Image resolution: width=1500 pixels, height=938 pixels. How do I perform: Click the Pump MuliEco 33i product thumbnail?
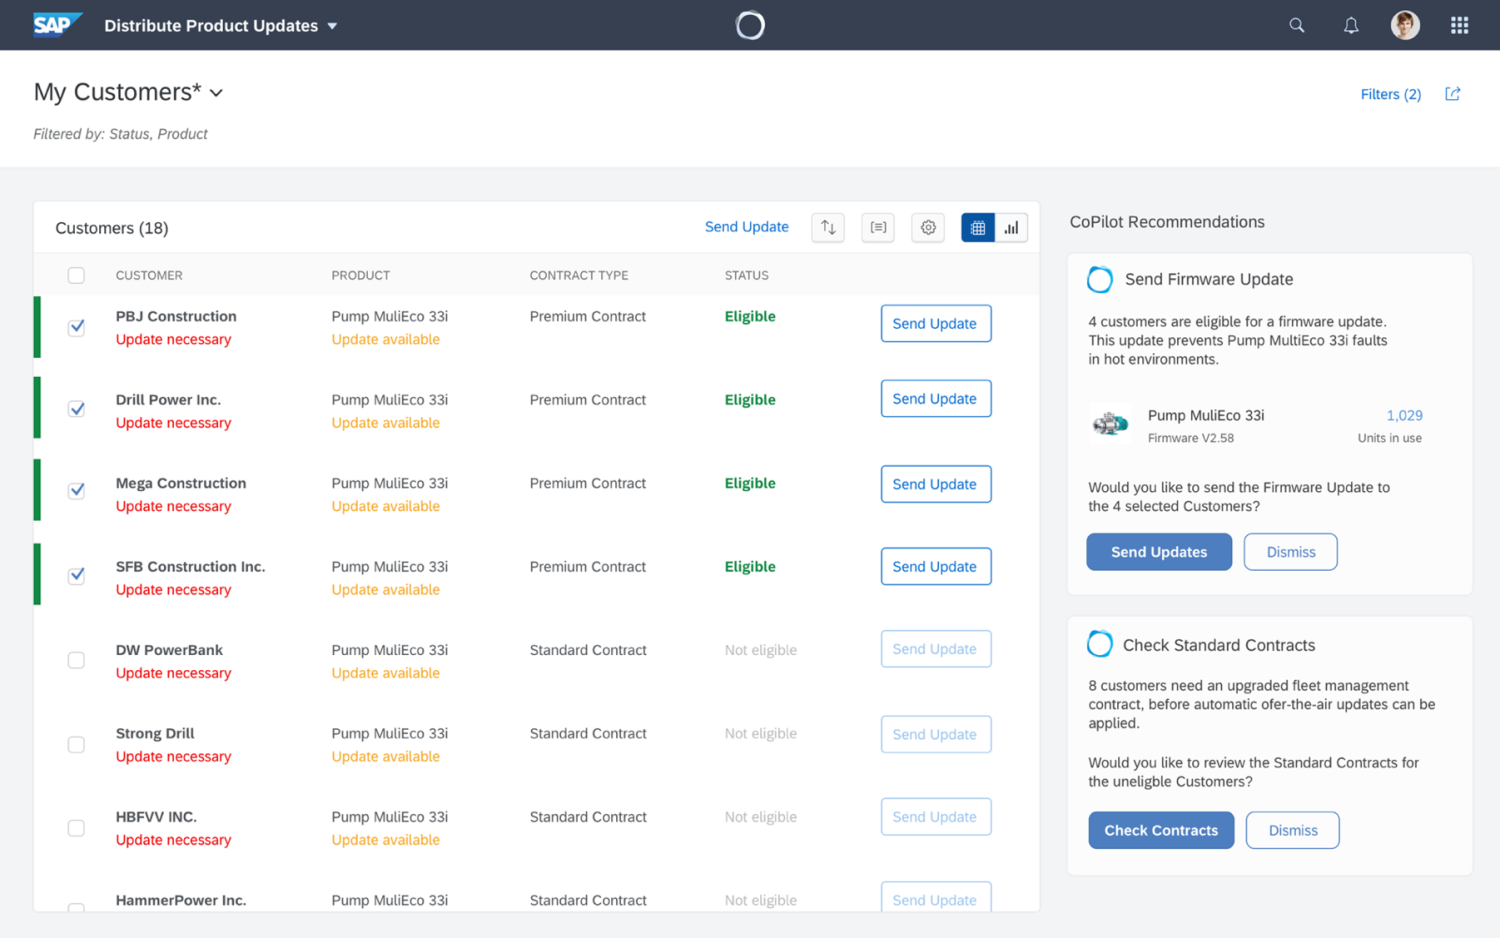click(x=1110, y=424)
